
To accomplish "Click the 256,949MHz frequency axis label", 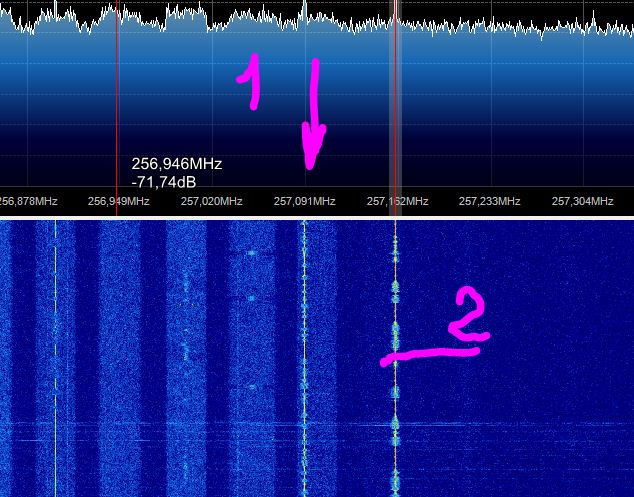I will tap(119, 201).
